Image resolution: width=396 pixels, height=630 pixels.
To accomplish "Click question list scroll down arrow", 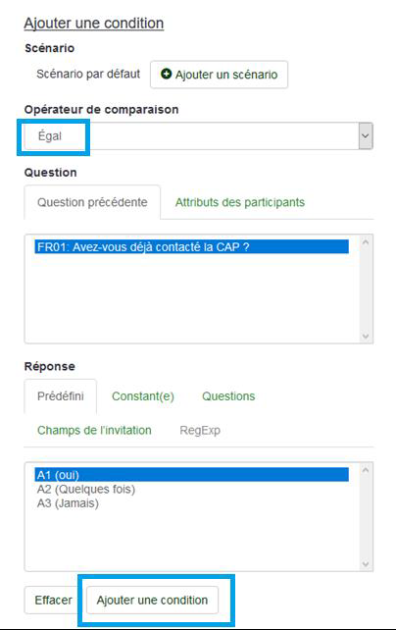I will point(365,336).
